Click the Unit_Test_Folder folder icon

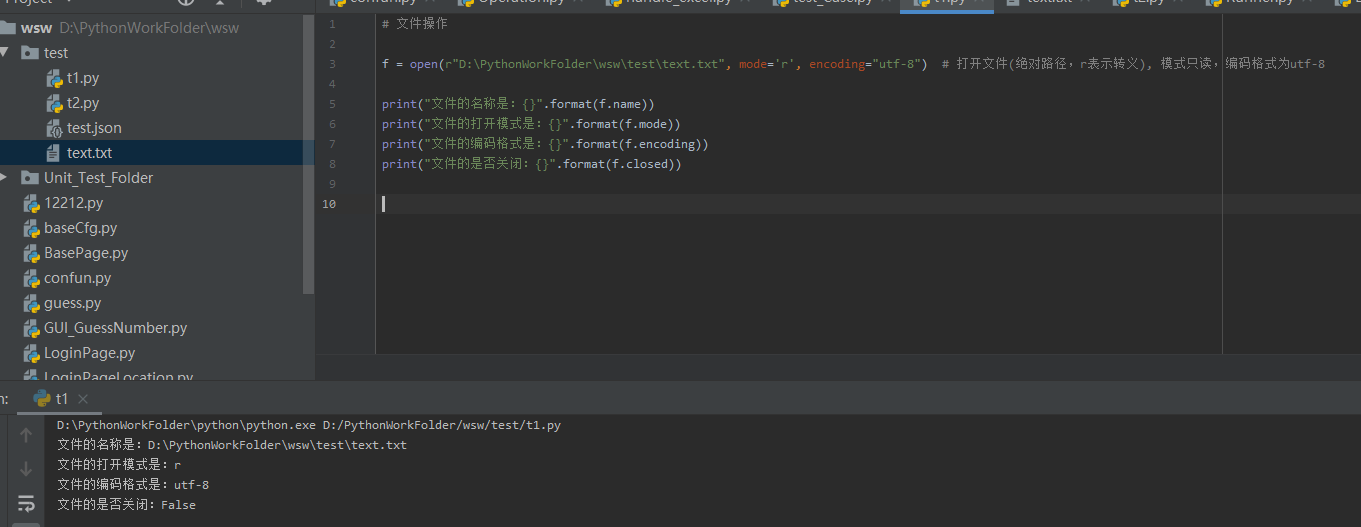click(29, 178)
